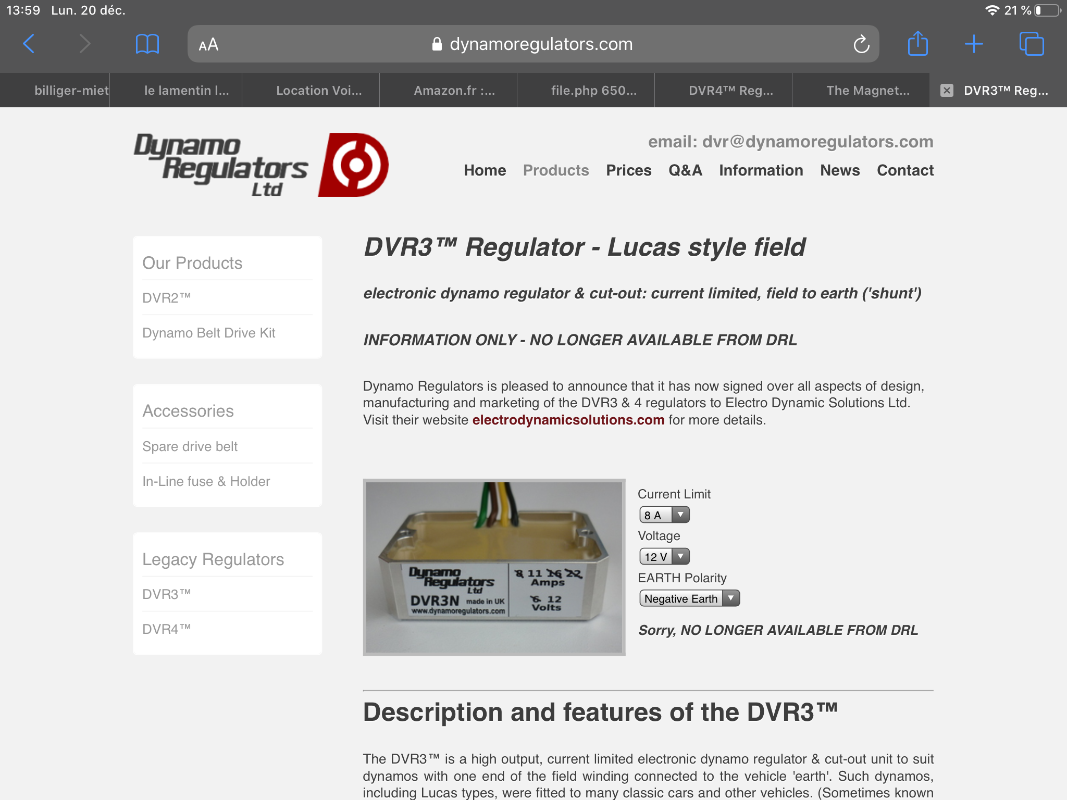Tap the Safari back arrow
This screenshot has width=1067, height=800.
coord(28,44)
